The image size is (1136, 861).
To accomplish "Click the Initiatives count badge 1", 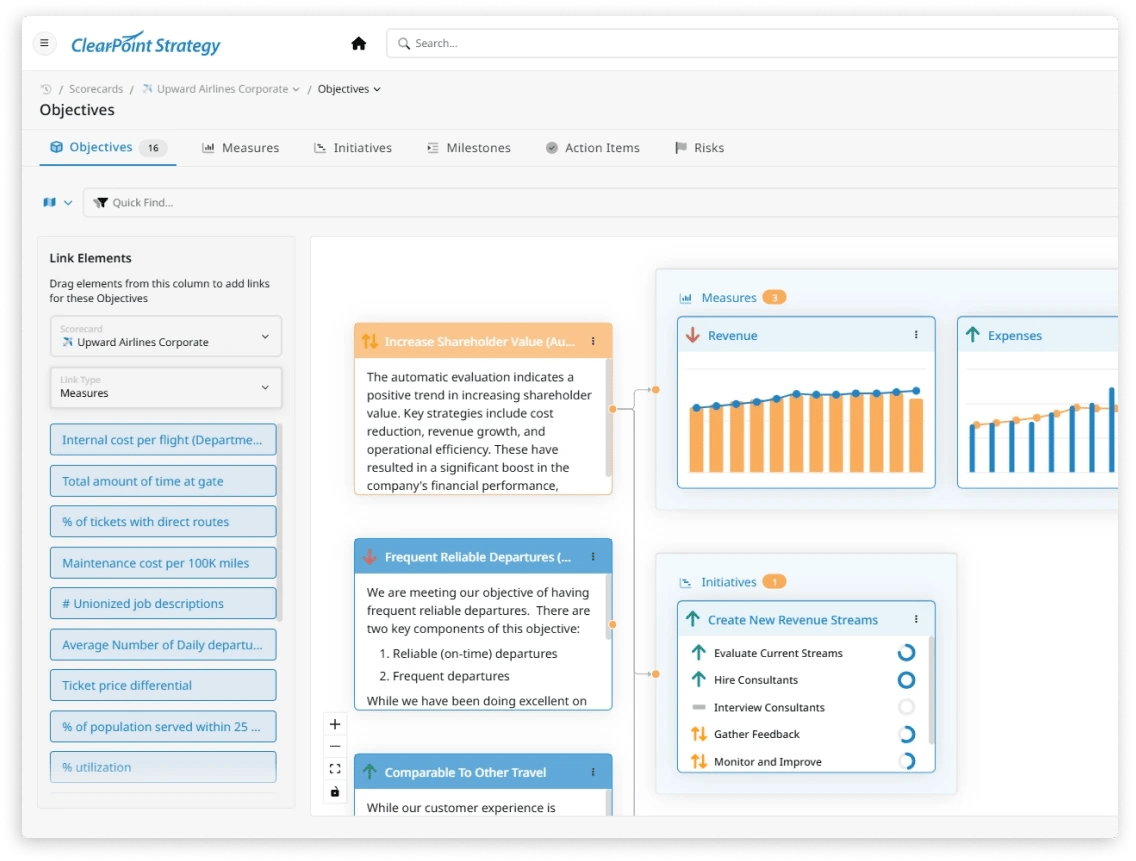I will click(x=774, y=582).
